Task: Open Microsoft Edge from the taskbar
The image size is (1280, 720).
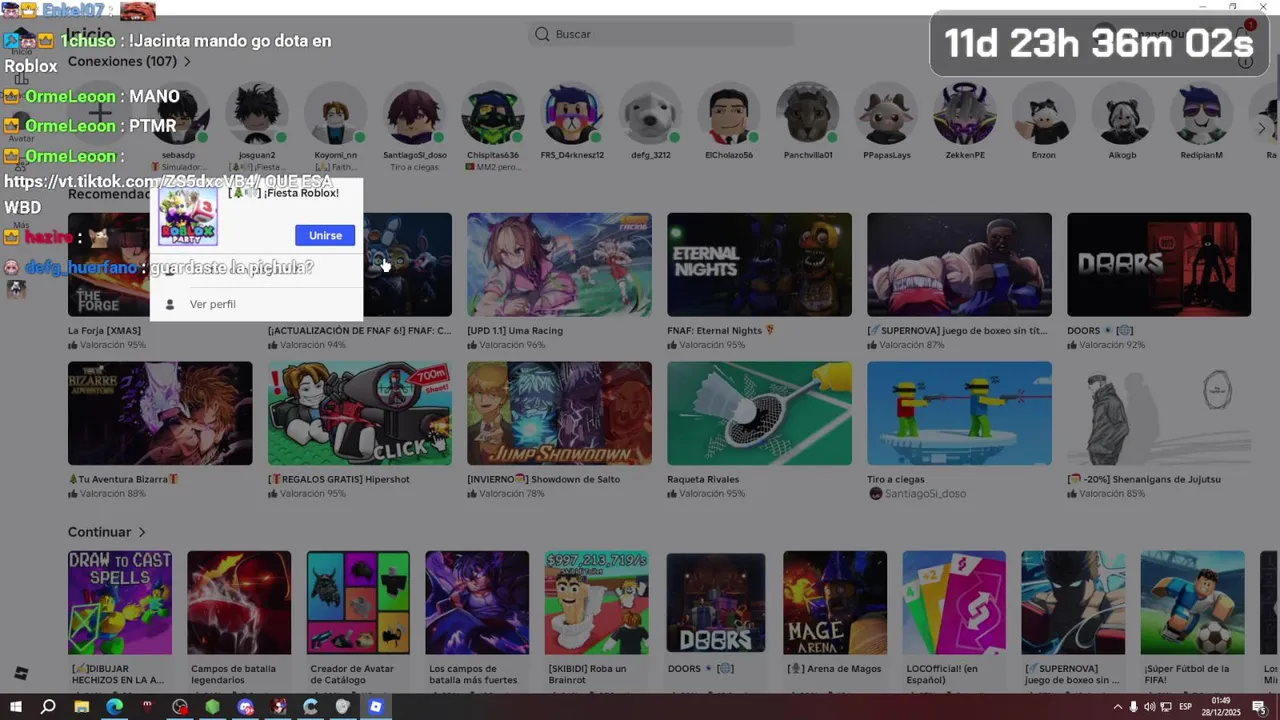Action: (115, 707)
